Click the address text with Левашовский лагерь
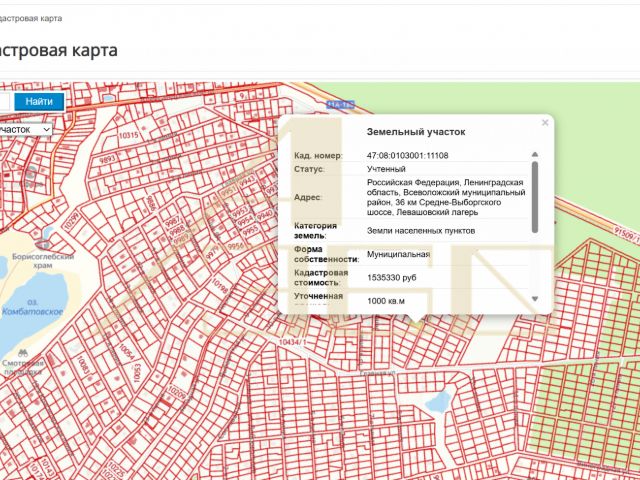640x480 pixels. coord(446,197)
